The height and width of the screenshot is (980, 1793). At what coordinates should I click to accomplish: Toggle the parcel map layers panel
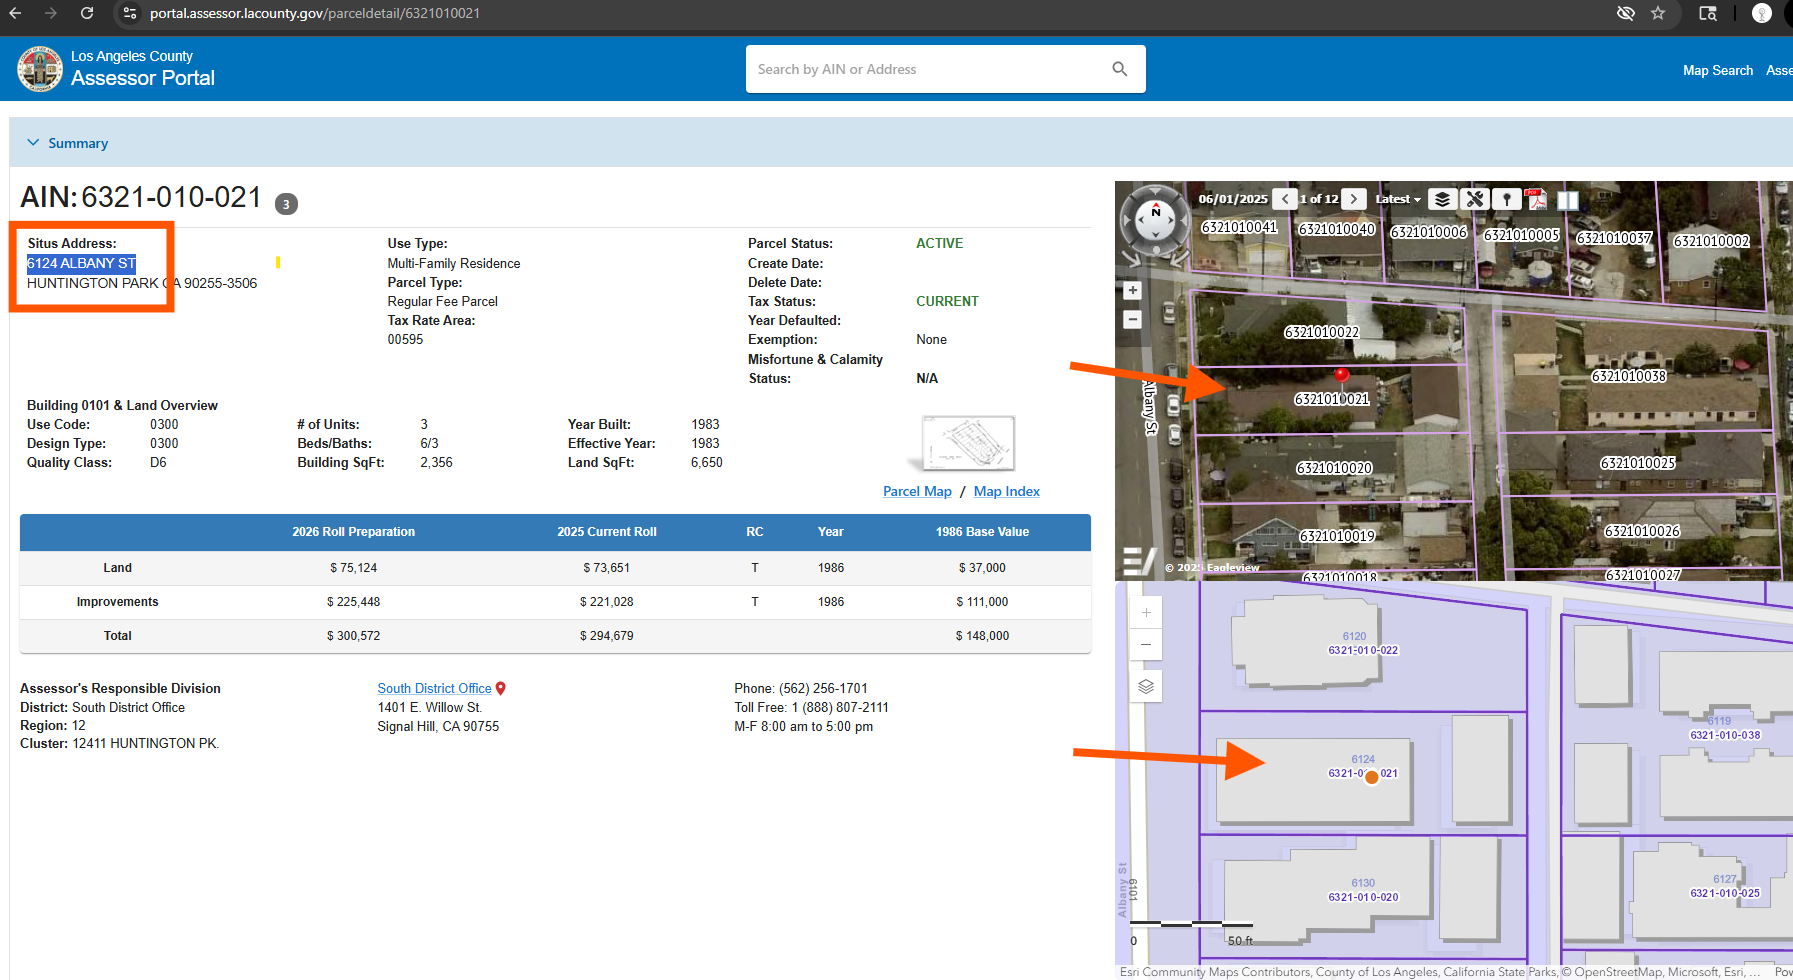coord(1146,686)
